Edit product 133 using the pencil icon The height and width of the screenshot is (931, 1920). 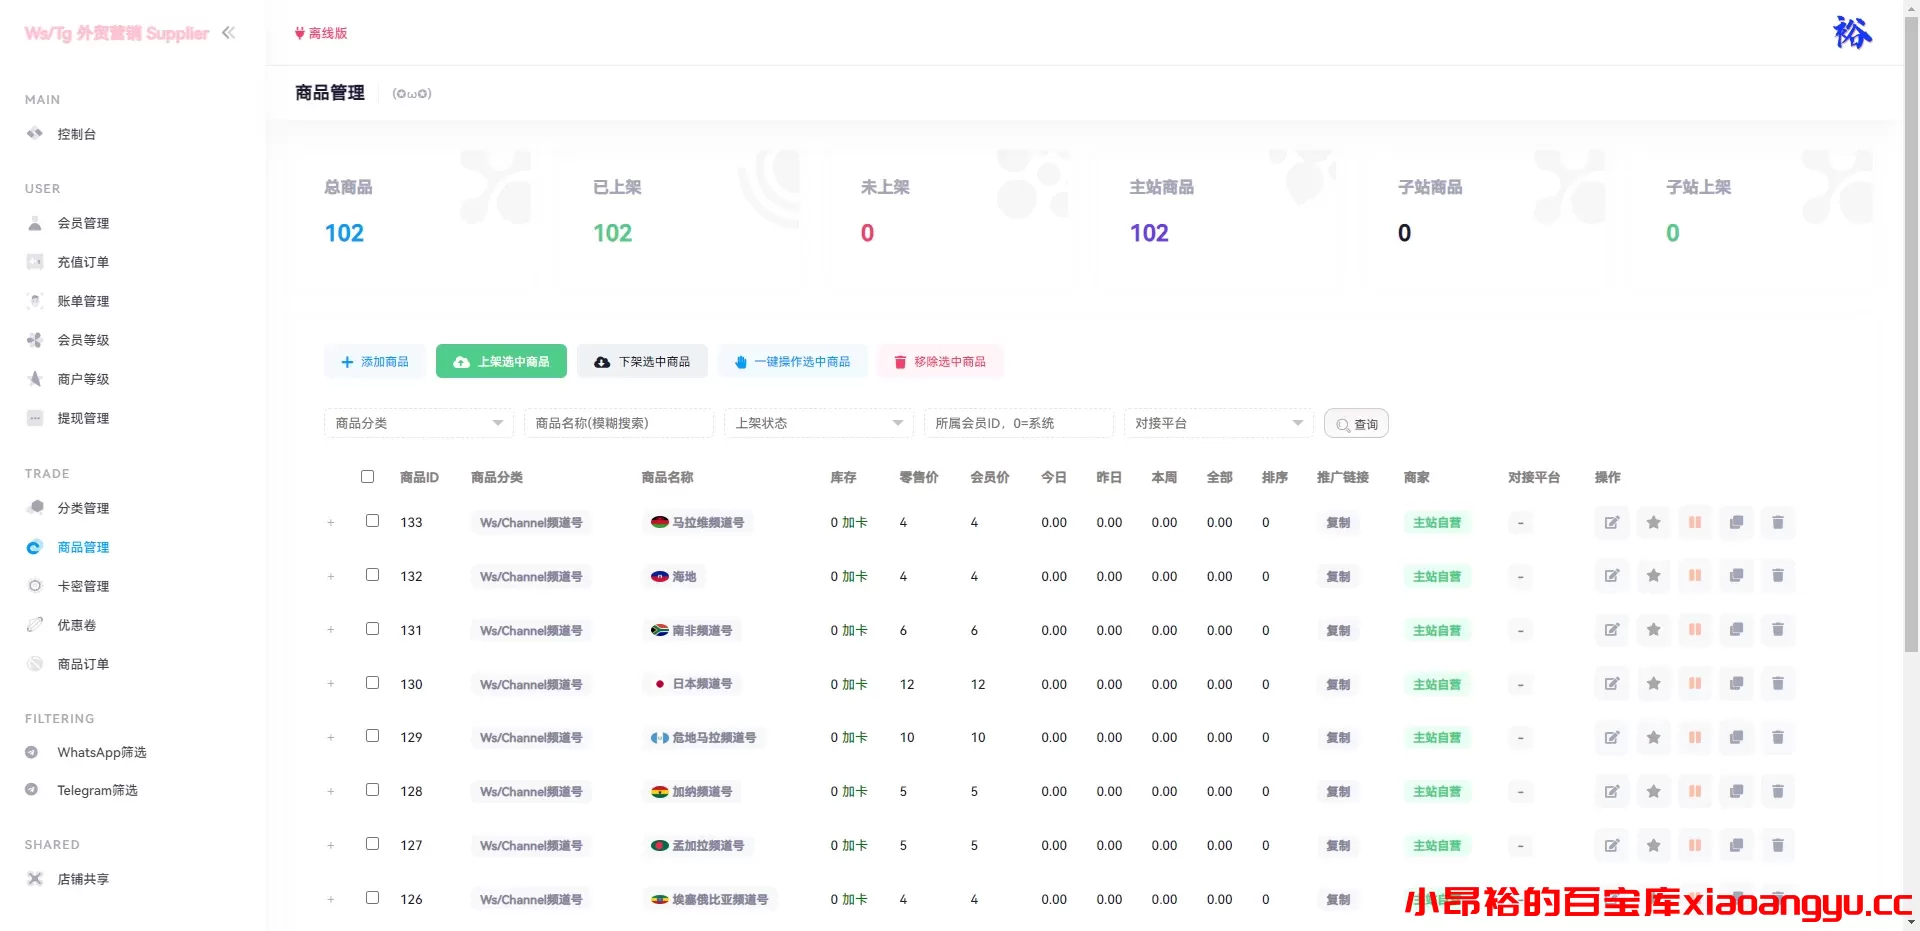point(1611,522)
